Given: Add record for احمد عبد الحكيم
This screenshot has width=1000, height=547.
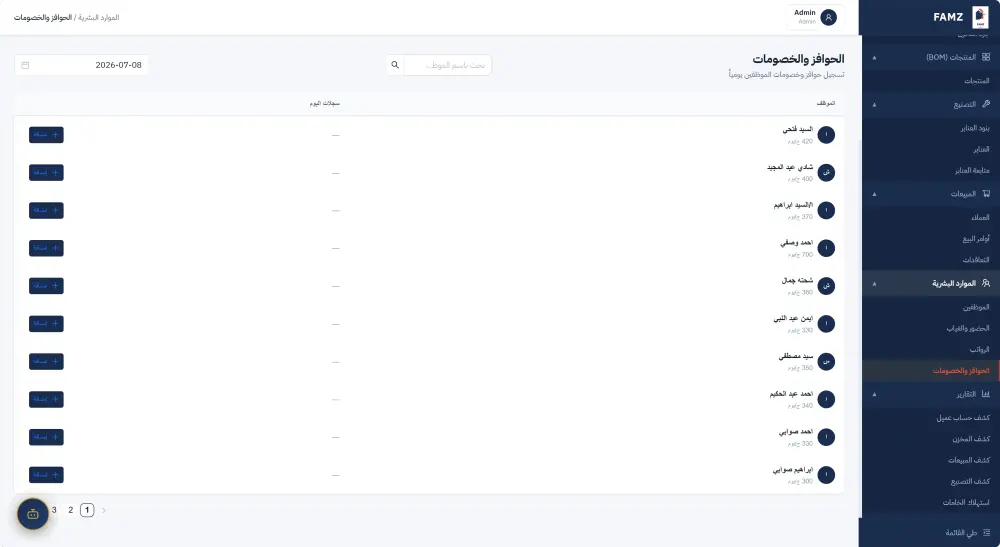Looking at the screenshot, I should (x=46, y=399).
